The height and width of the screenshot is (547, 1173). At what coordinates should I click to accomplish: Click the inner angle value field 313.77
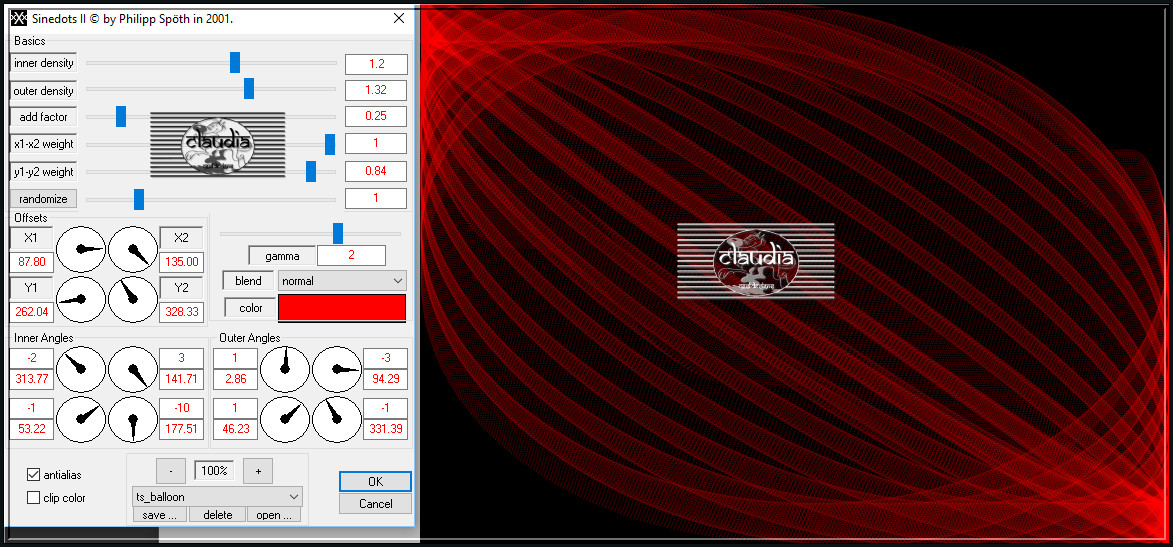tap(31, 379)
